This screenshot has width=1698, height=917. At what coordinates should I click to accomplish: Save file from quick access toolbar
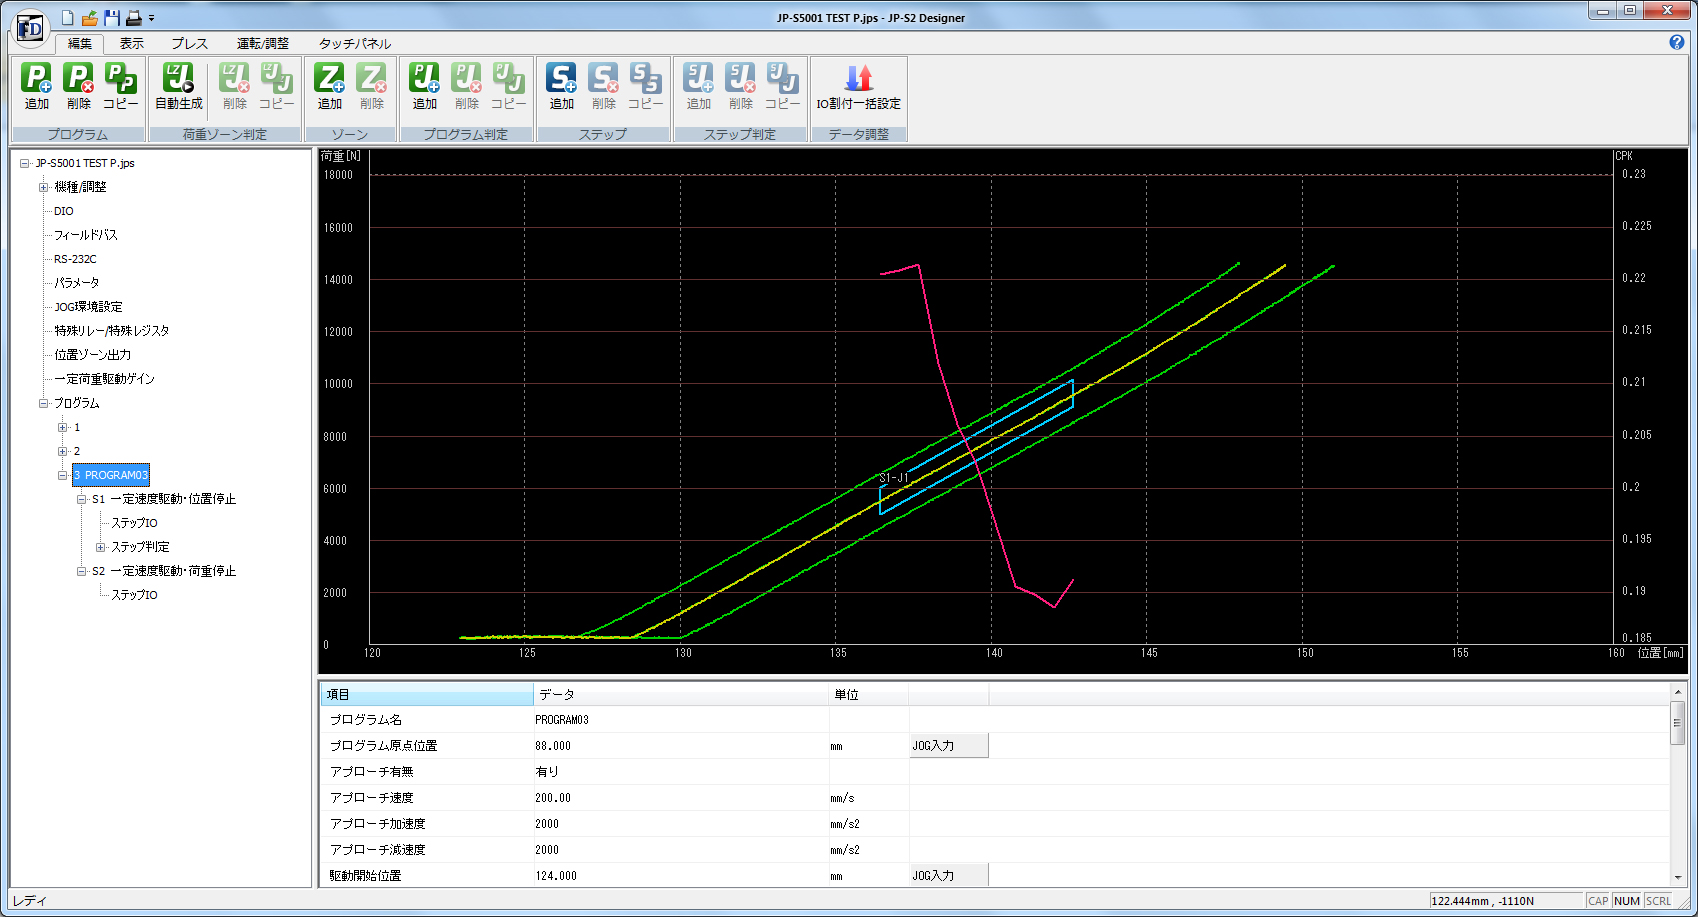(x=112, y=18)
